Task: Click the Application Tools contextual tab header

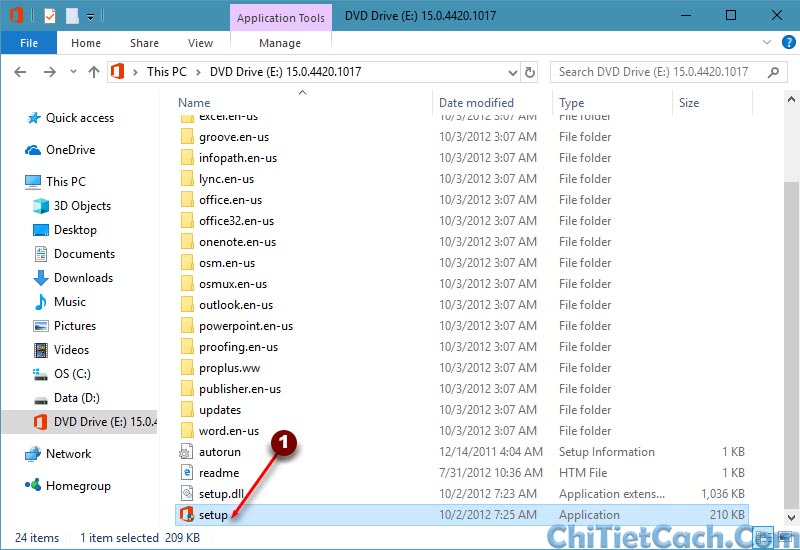Action: point(281,17)
